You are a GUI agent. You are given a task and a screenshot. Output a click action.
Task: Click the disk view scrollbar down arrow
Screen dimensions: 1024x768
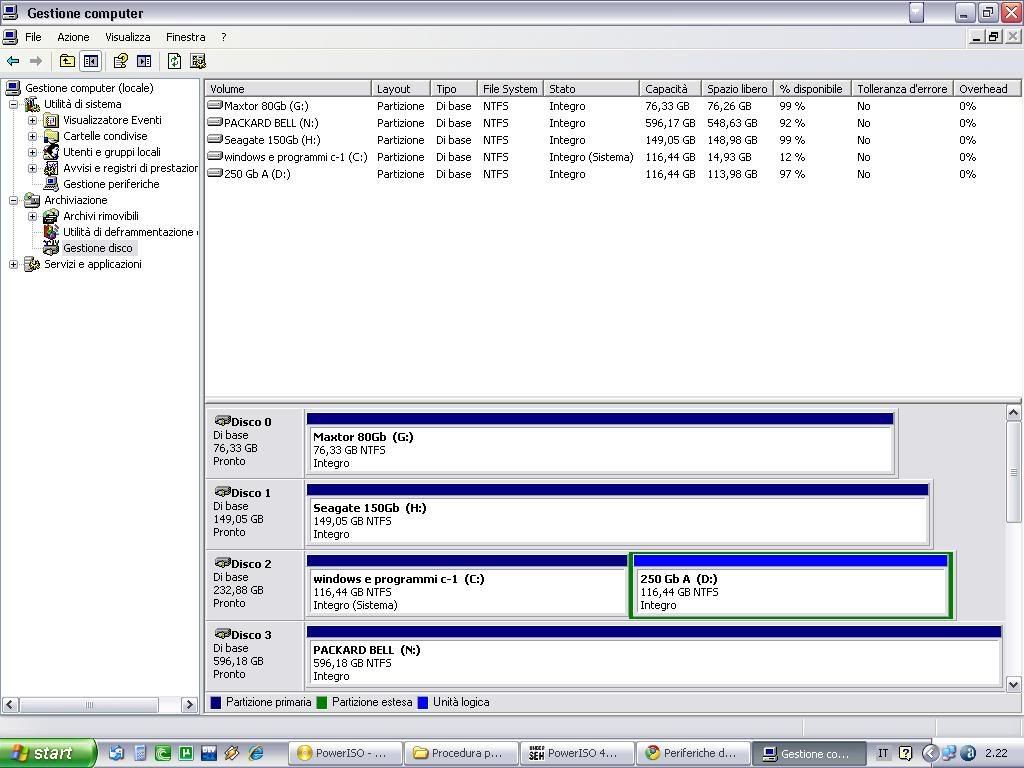[1013, 684]
